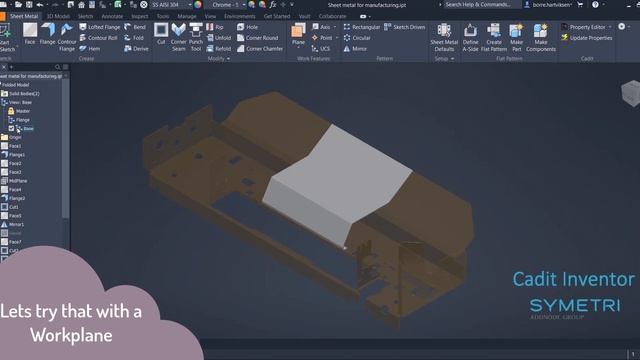
Task: Select the Flange tool
Action: coord(48,33)
